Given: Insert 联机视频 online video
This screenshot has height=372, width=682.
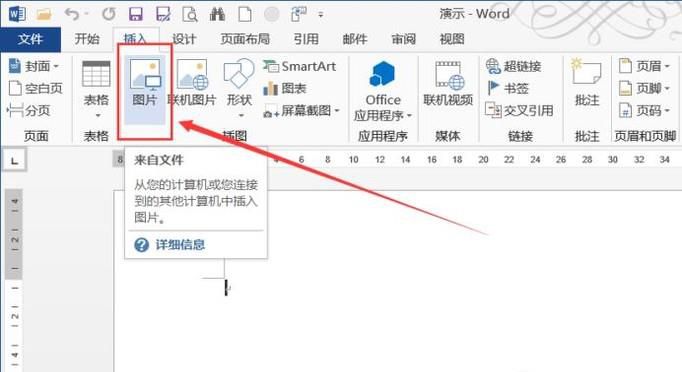Looking at the screenshot, I should click(448, 84).
